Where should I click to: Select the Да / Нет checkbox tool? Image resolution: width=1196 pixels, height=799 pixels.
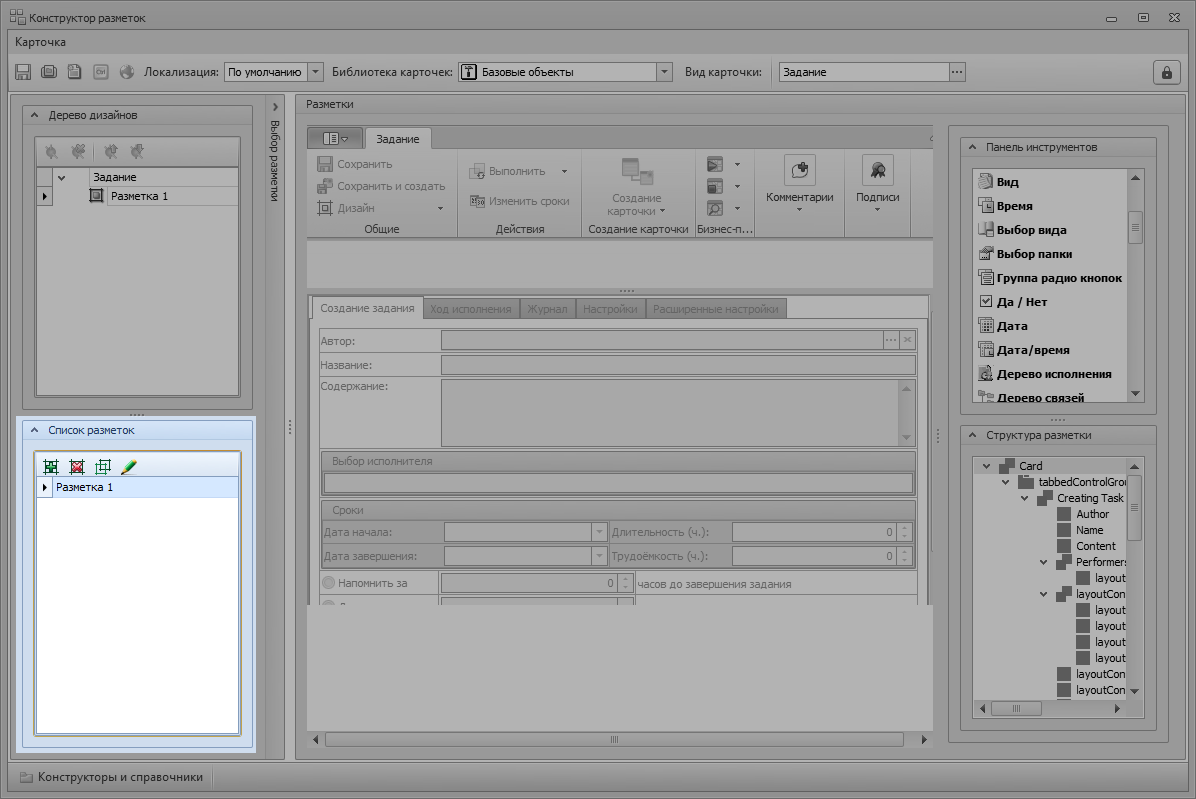tap(1021, 302)
